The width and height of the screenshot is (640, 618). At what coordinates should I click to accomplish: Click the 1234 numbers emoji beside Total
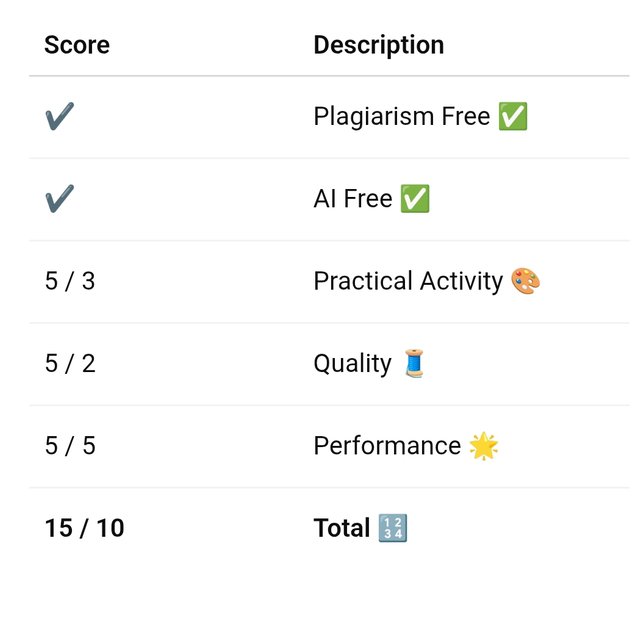pyautogui.click(x=393, y=528)
